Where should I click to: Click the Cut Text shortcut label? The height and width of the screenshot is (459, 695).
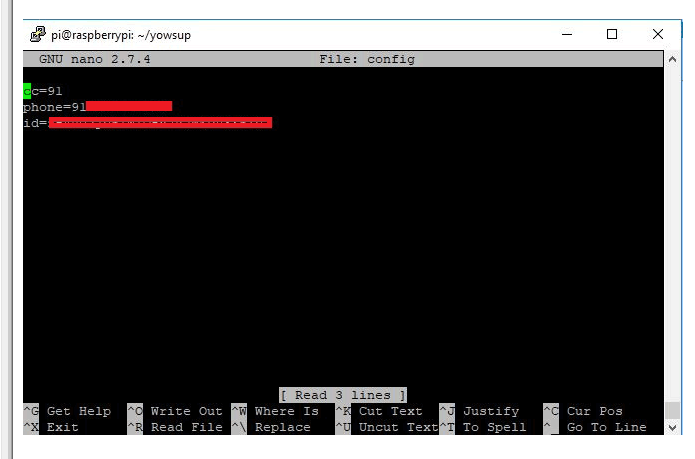point(390,411)
